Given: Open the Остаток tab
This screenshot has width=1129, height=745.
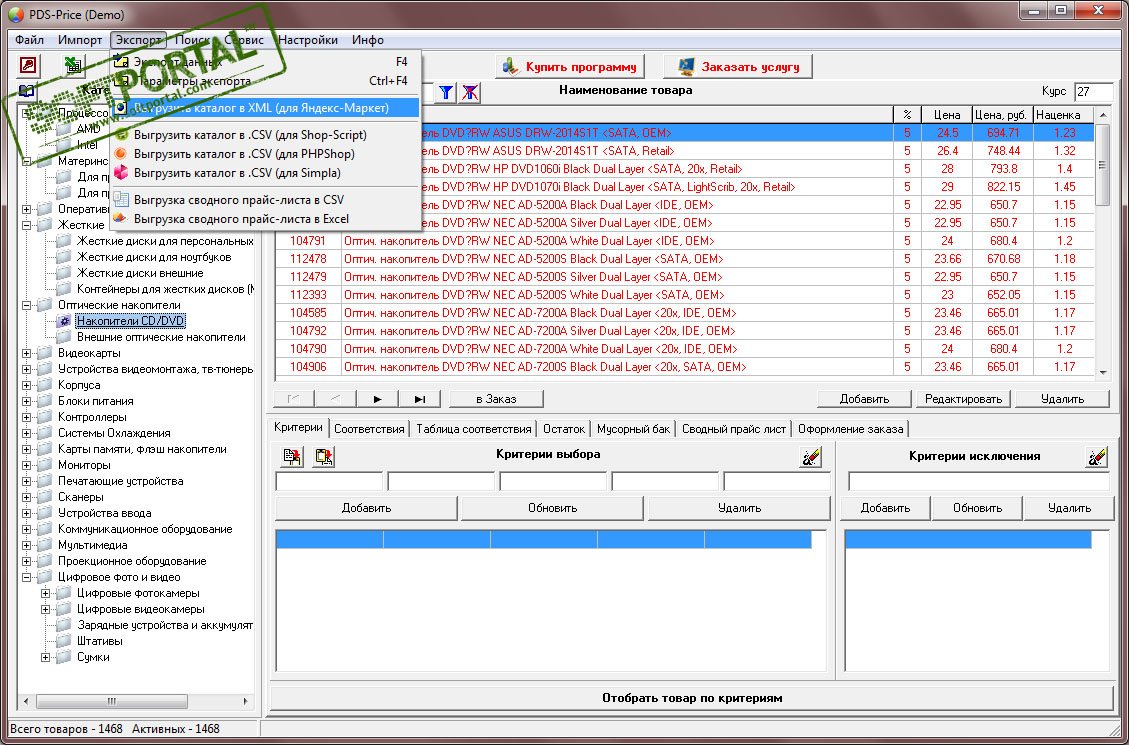Looking at the screenshot, I should point(564,429).
